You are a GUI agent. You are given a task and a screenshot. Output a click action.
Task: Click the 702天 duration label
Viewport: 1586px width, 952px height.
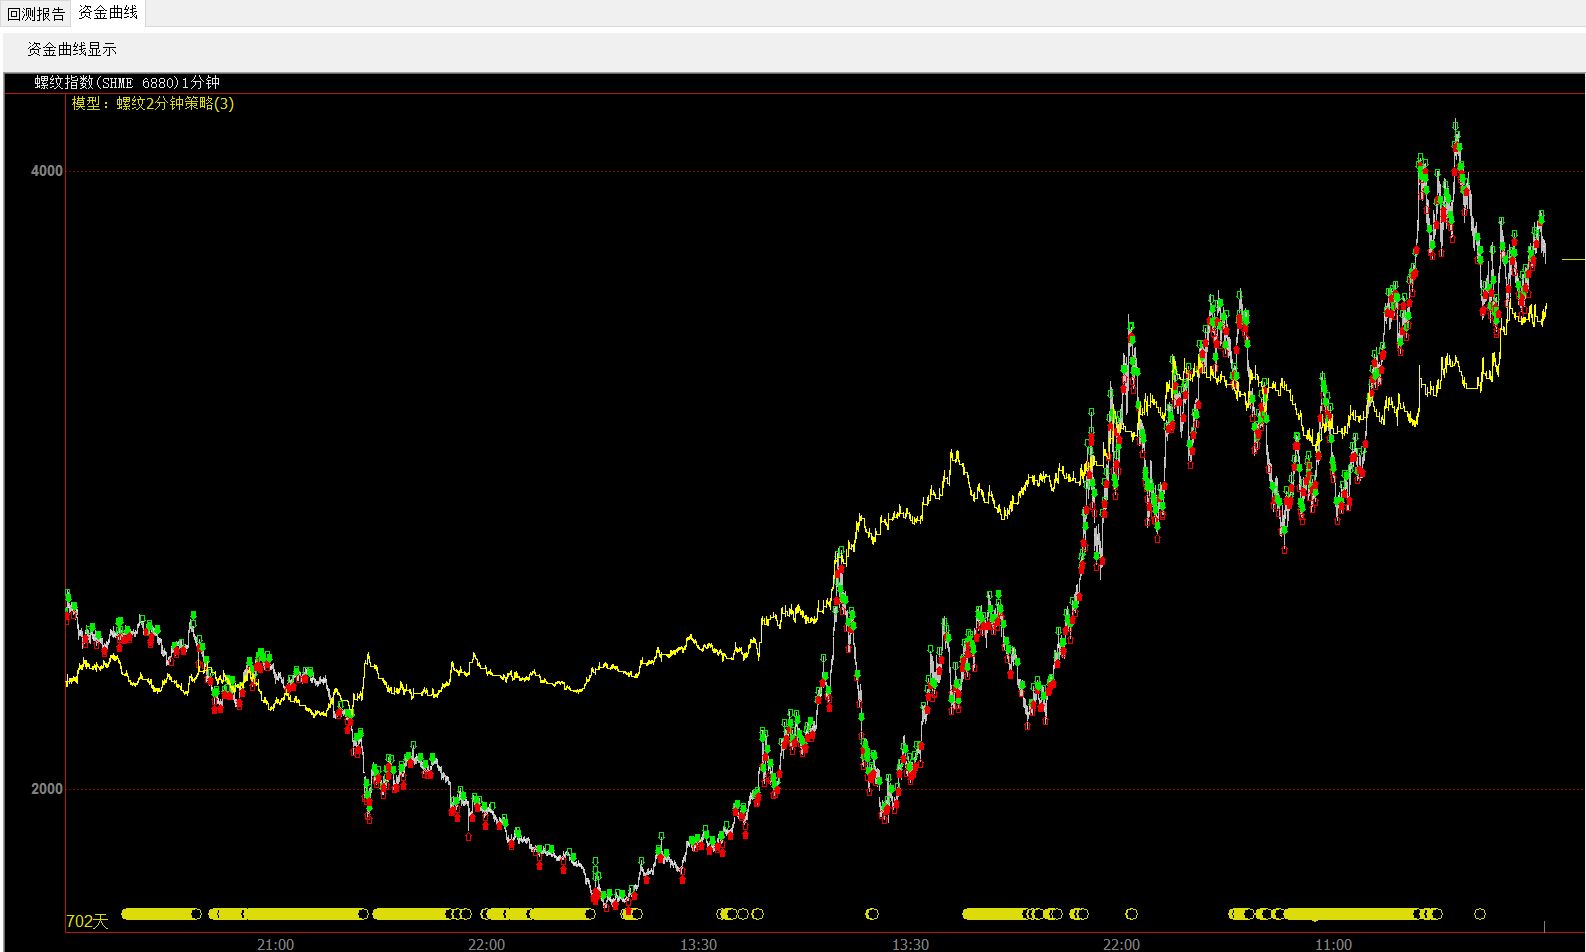[x=87, y=921]
